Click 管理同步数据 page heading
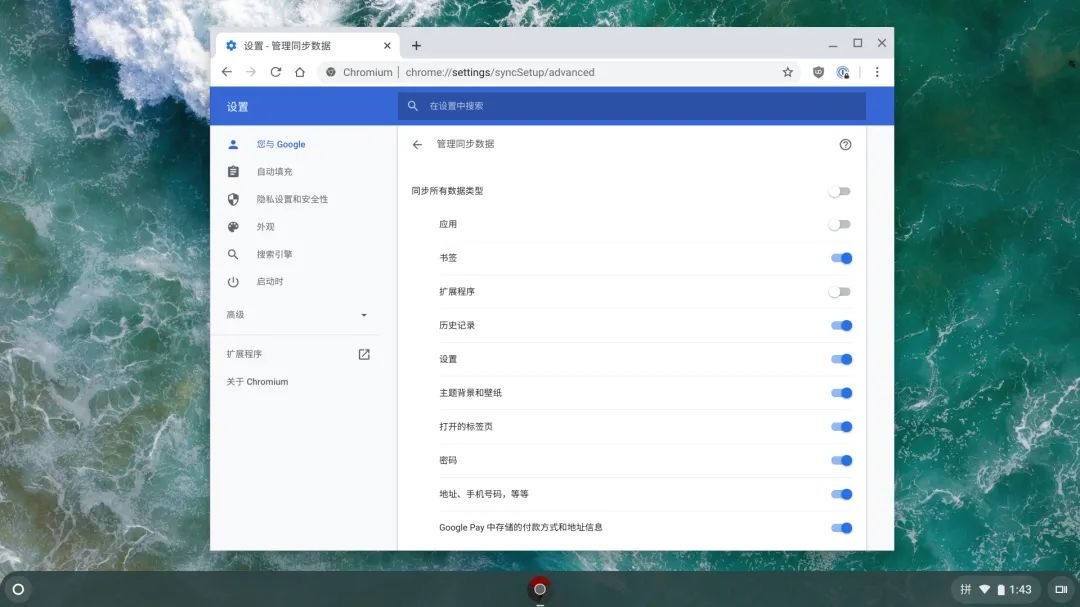 [x=465, y=144]
